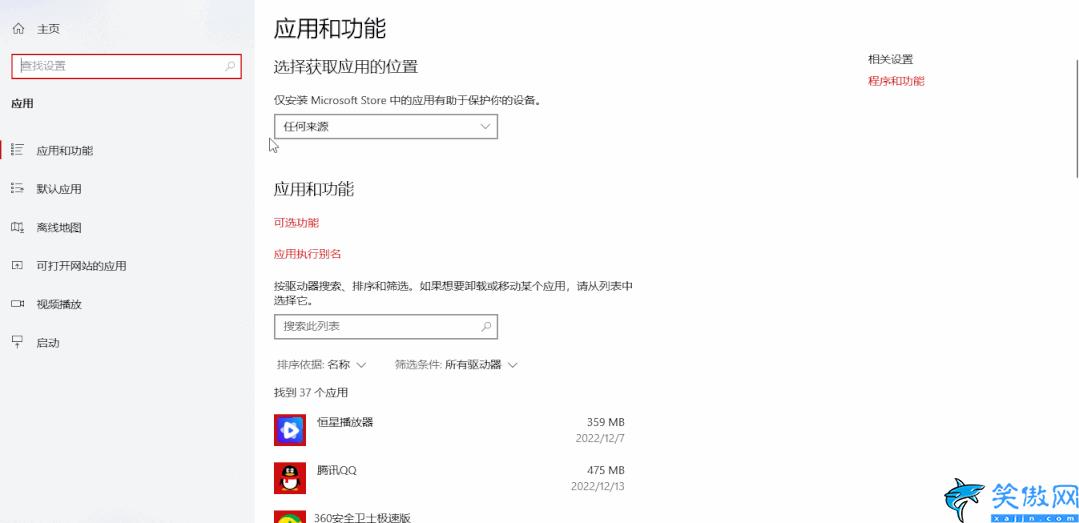The image size is (1079, 523).
Task: Open the 程序和功能 related settings link
Action: tap(896, 81)
